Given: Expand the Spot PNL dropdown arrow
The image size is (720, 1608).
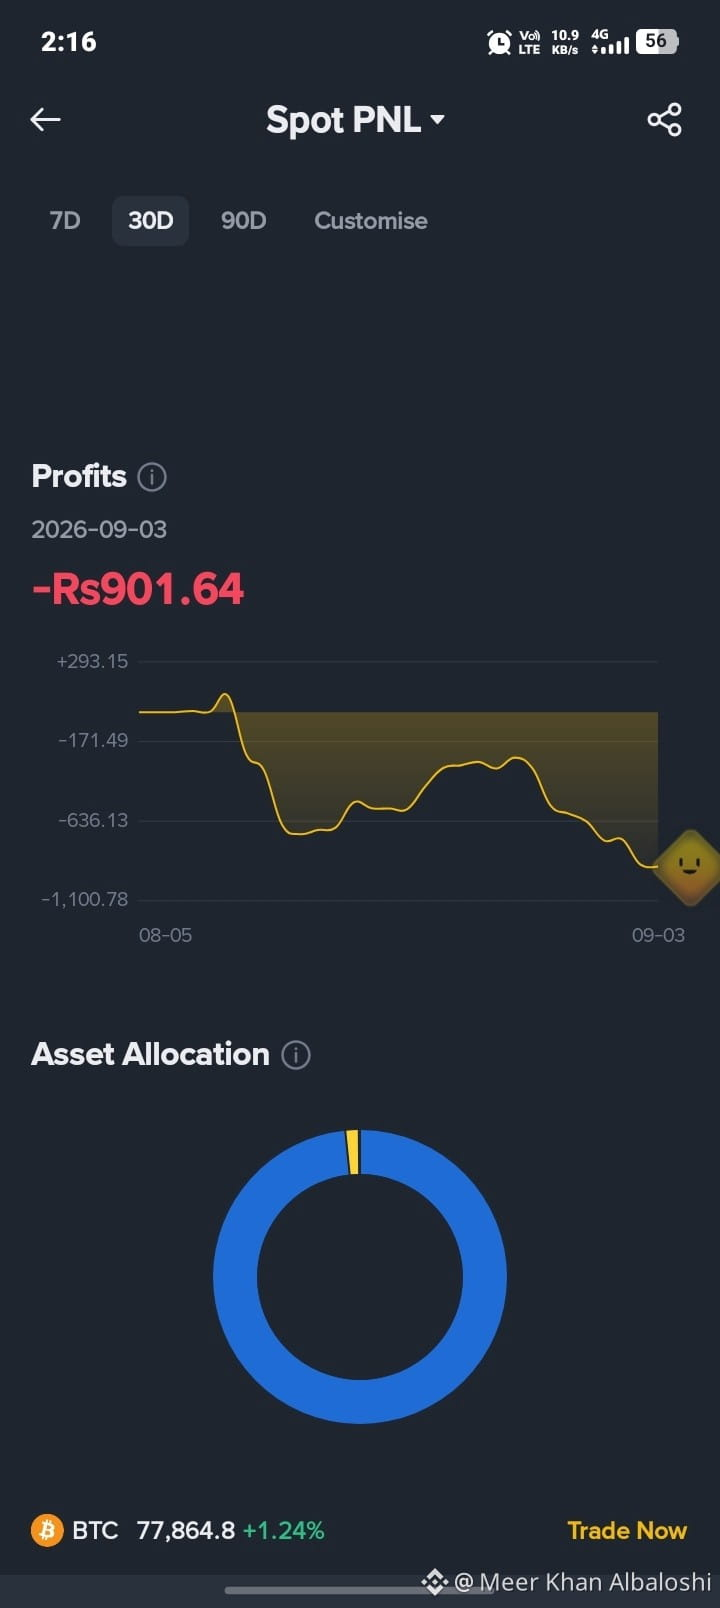Looking at the screenshot, I should tap(437, 120).
